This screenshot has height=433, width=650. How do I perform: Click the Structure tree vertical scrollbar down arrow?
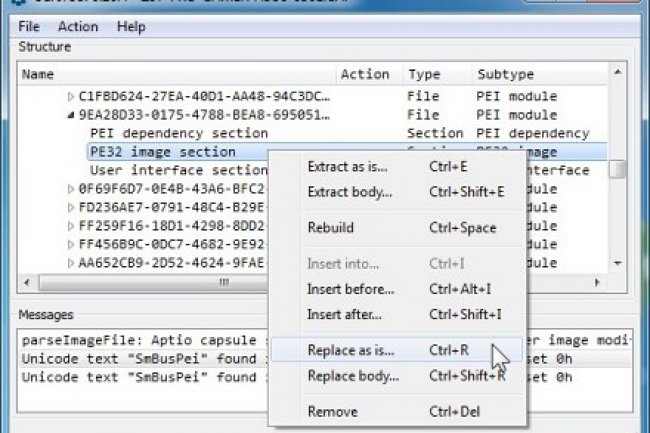point(618,262)
